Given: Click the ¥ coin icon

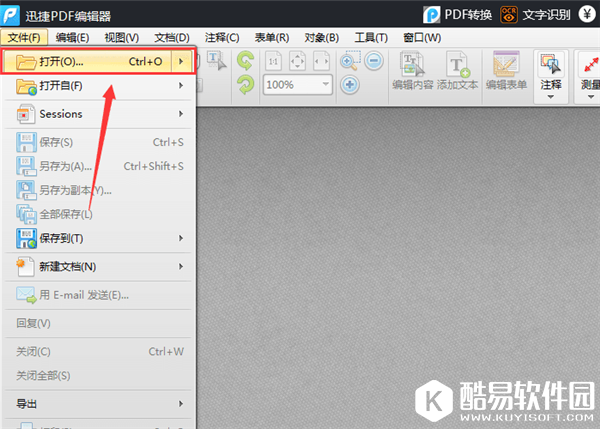Looking at the screenshot, I should click(x=587, y=14).
